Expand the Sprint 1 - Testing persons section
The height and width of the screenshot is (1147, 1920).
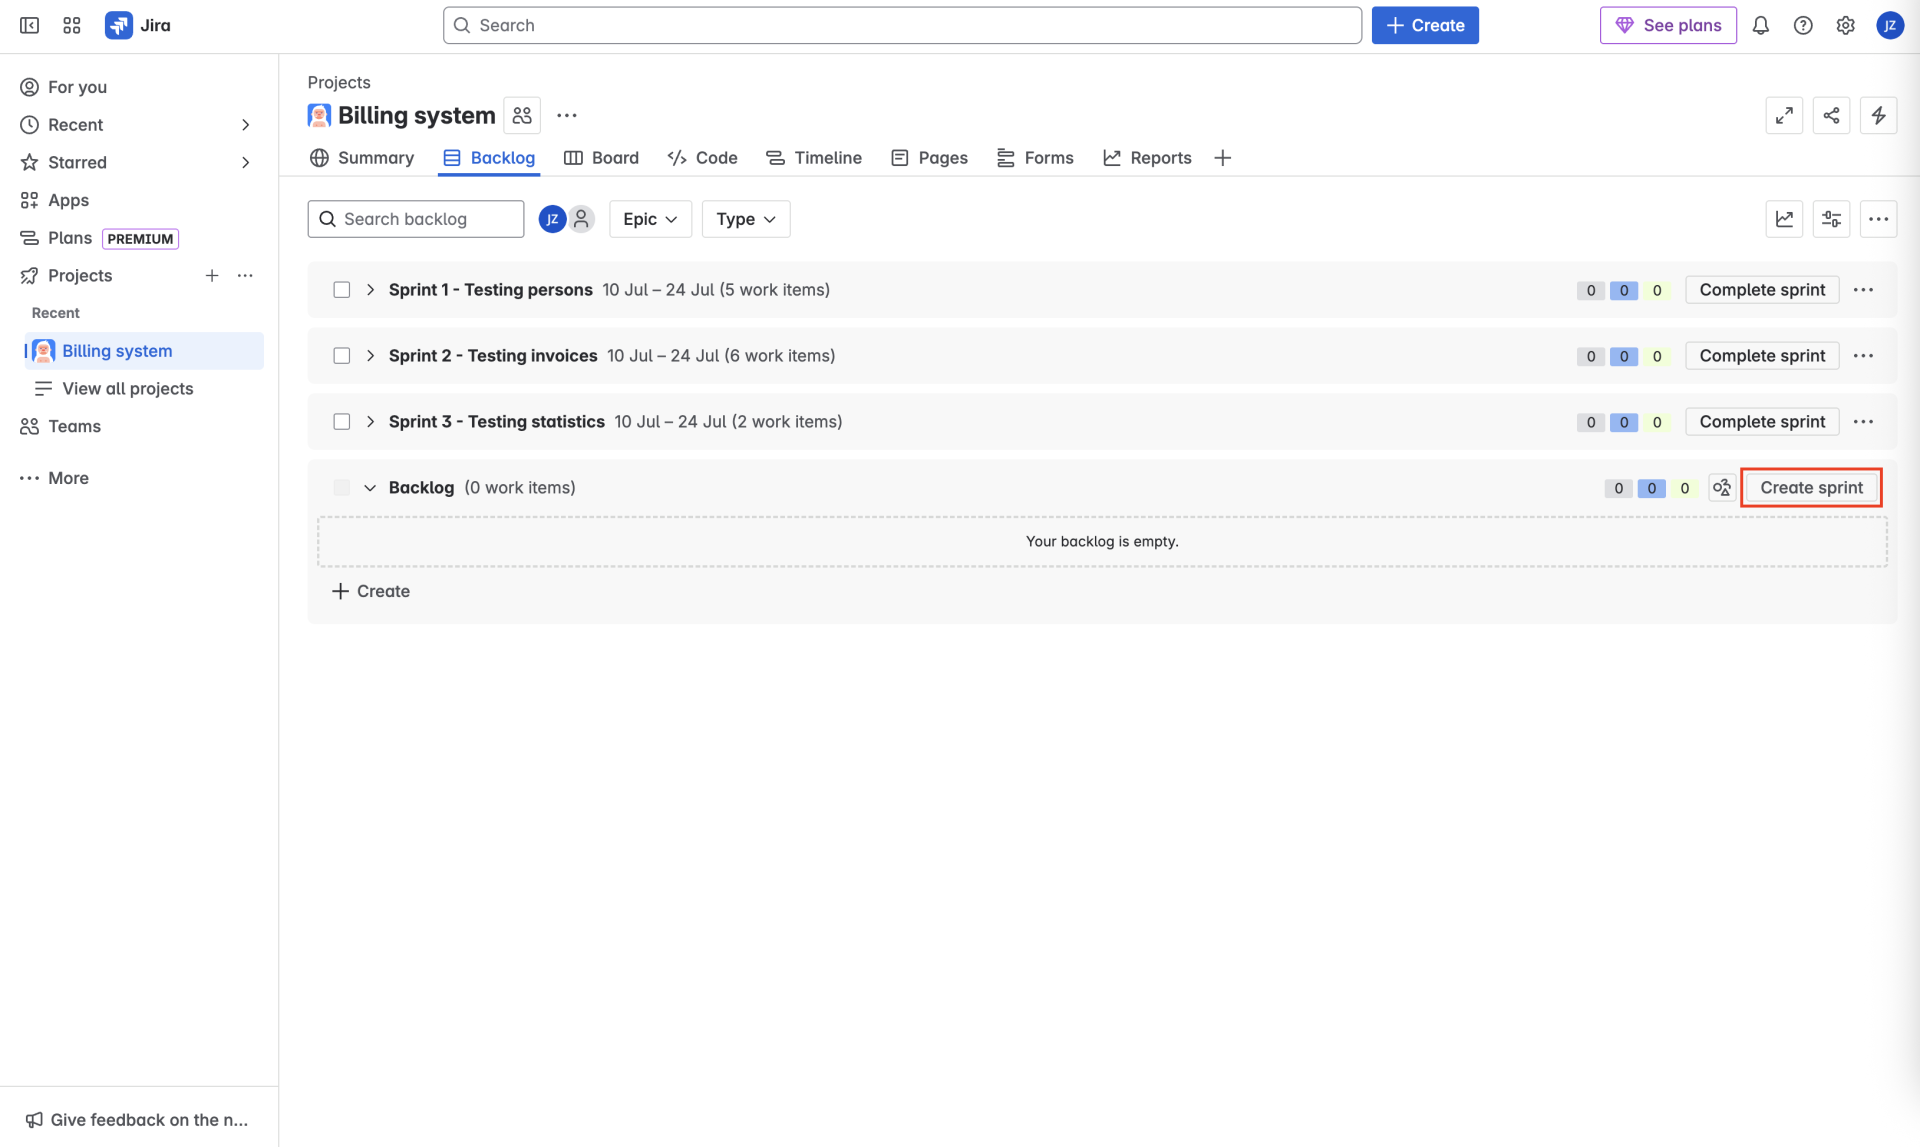[370, 290]
